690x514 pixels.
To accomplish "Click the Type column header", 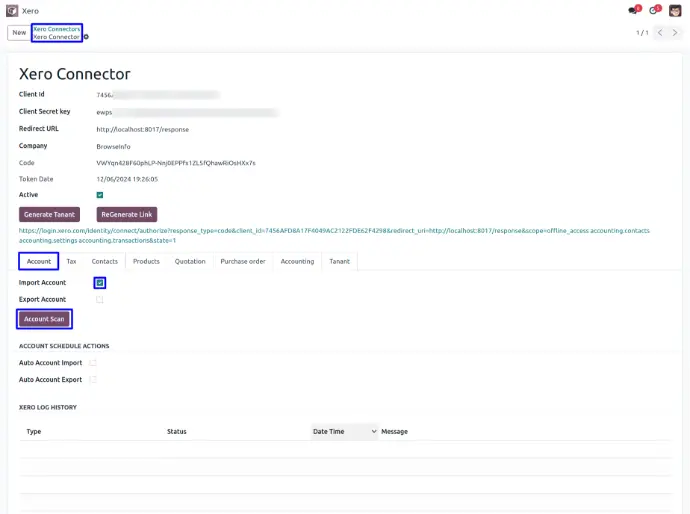I will pos(33,432).
